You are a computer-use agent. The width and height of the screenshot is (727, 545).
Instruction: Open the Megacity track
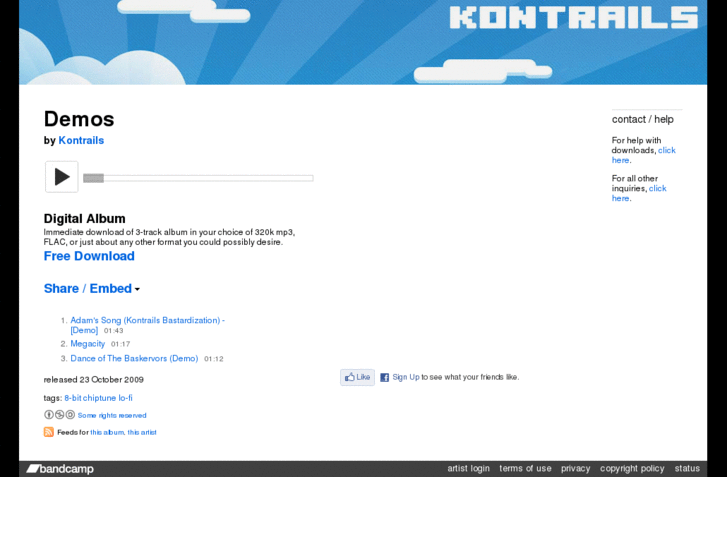click(x=88, y=344)
